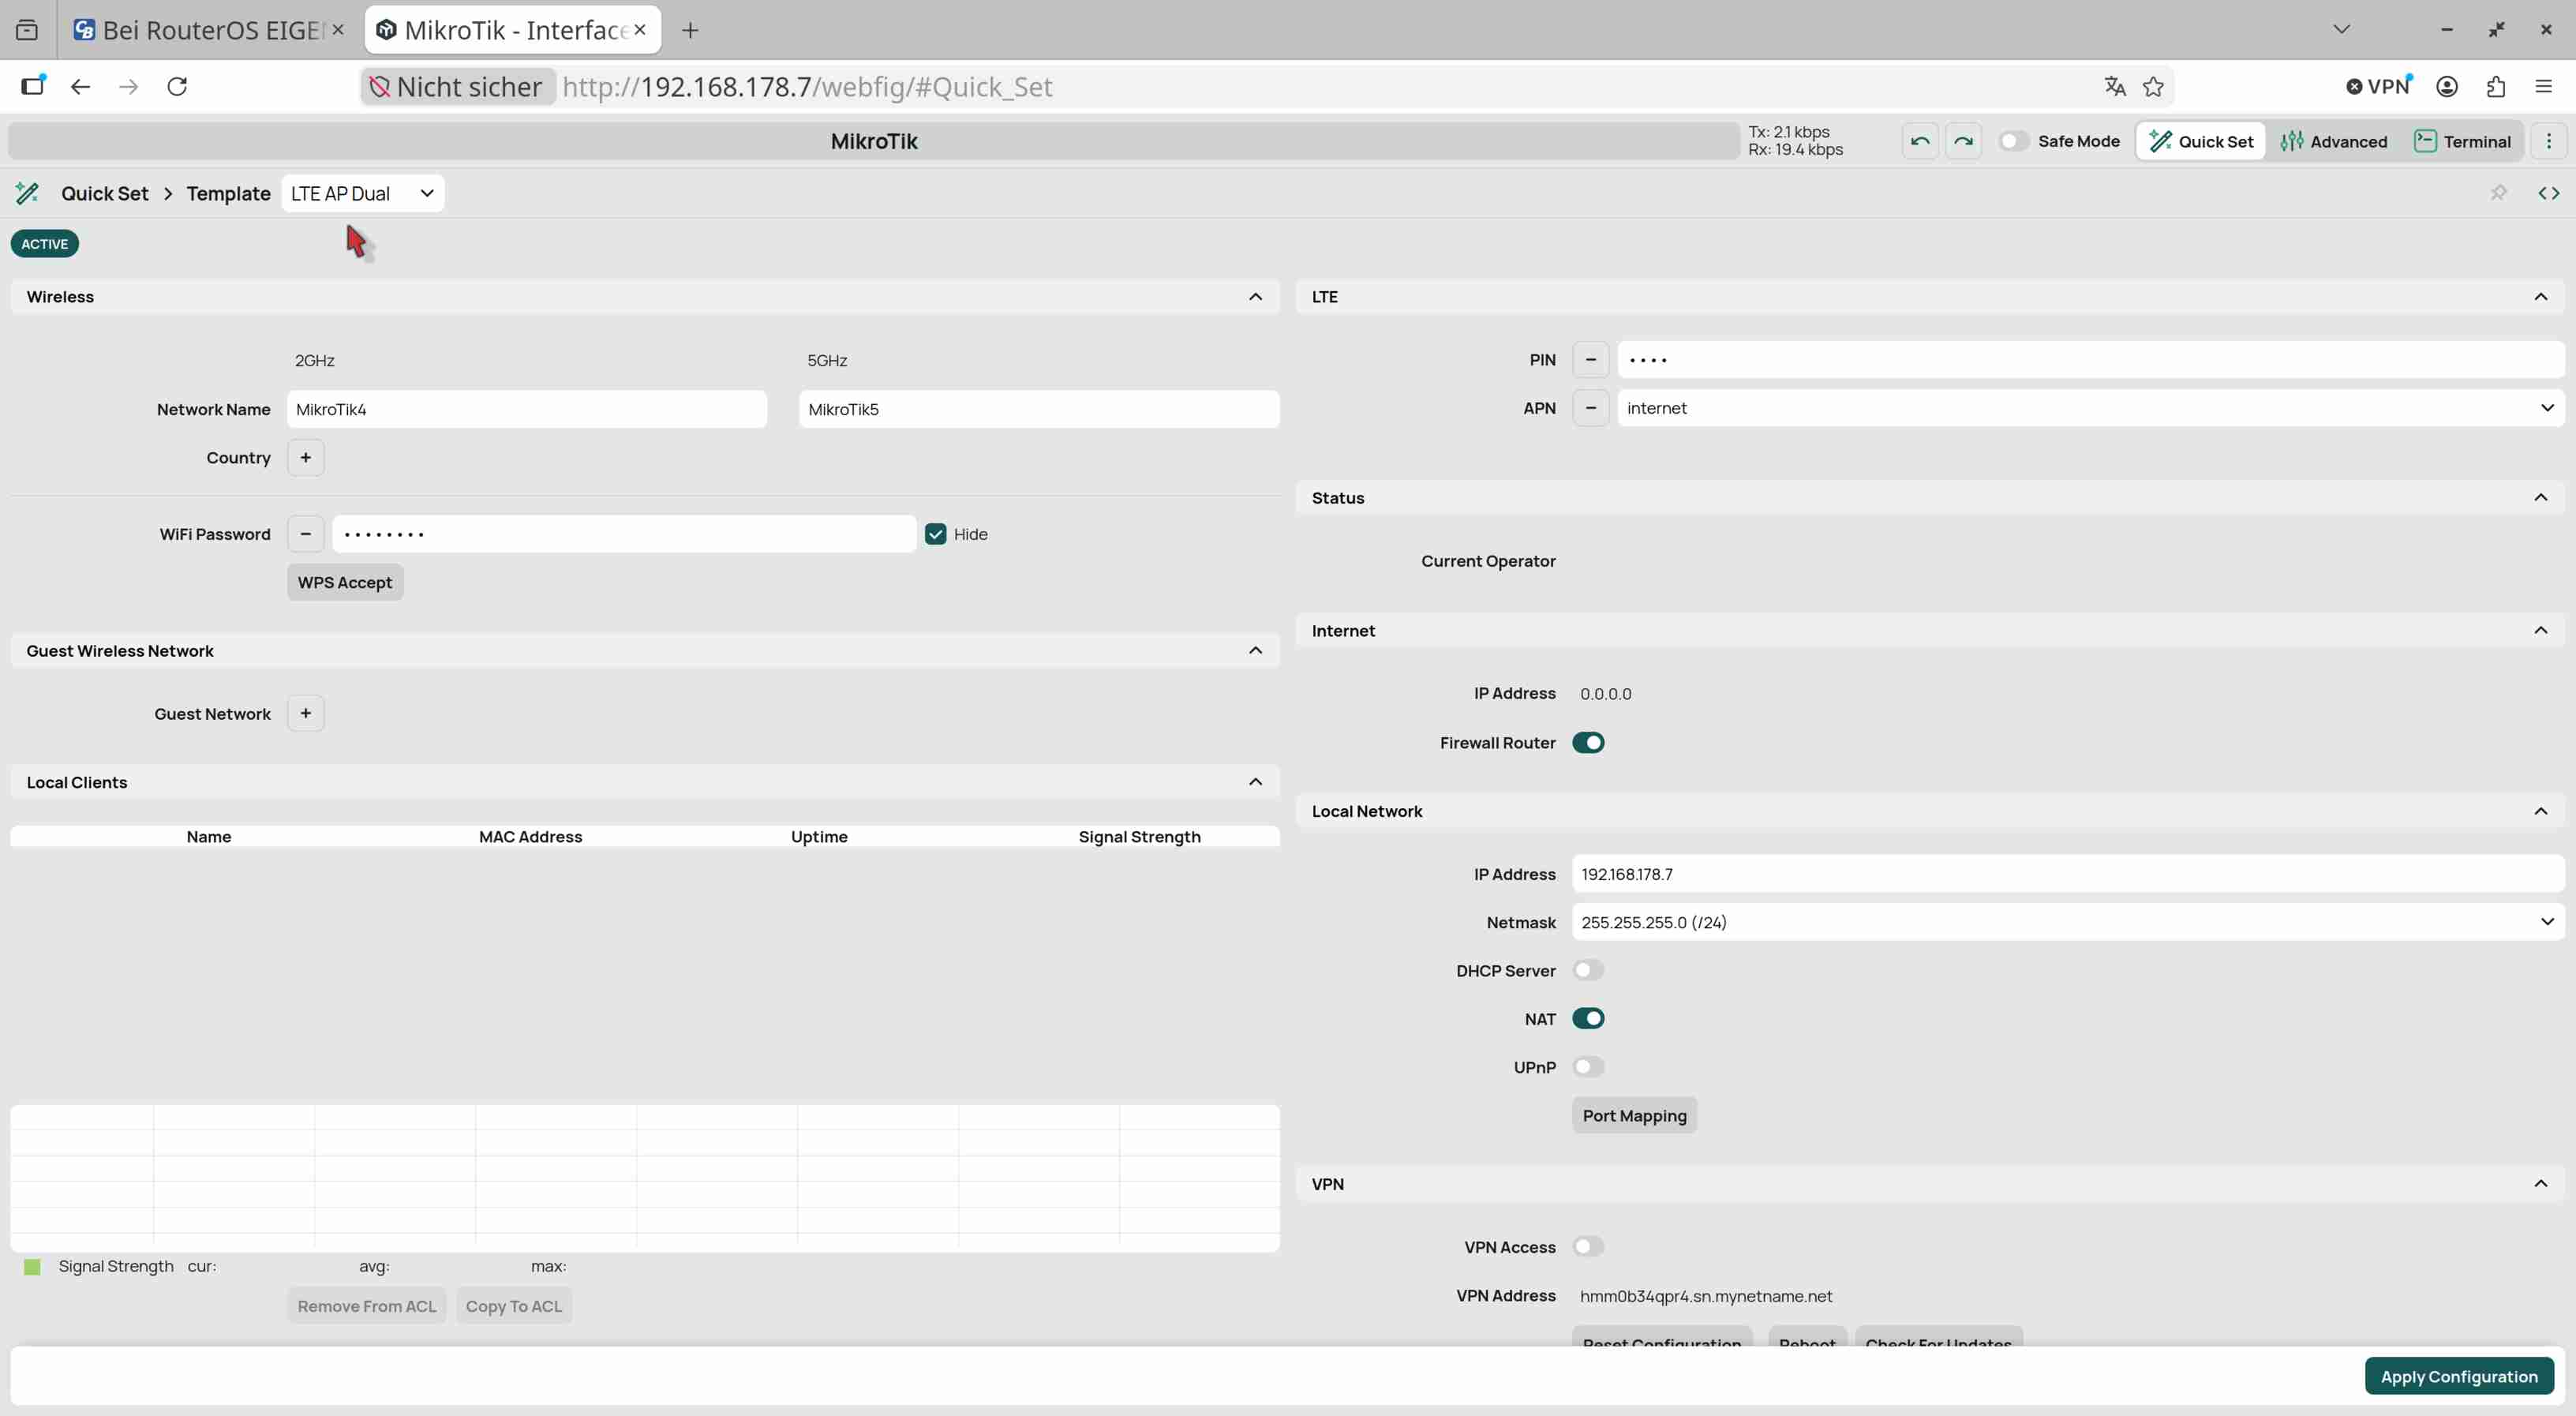This screenshot has width=2576, height=1416.
Task: Collapse the Internet section
Action: (x=2540, y=631)
